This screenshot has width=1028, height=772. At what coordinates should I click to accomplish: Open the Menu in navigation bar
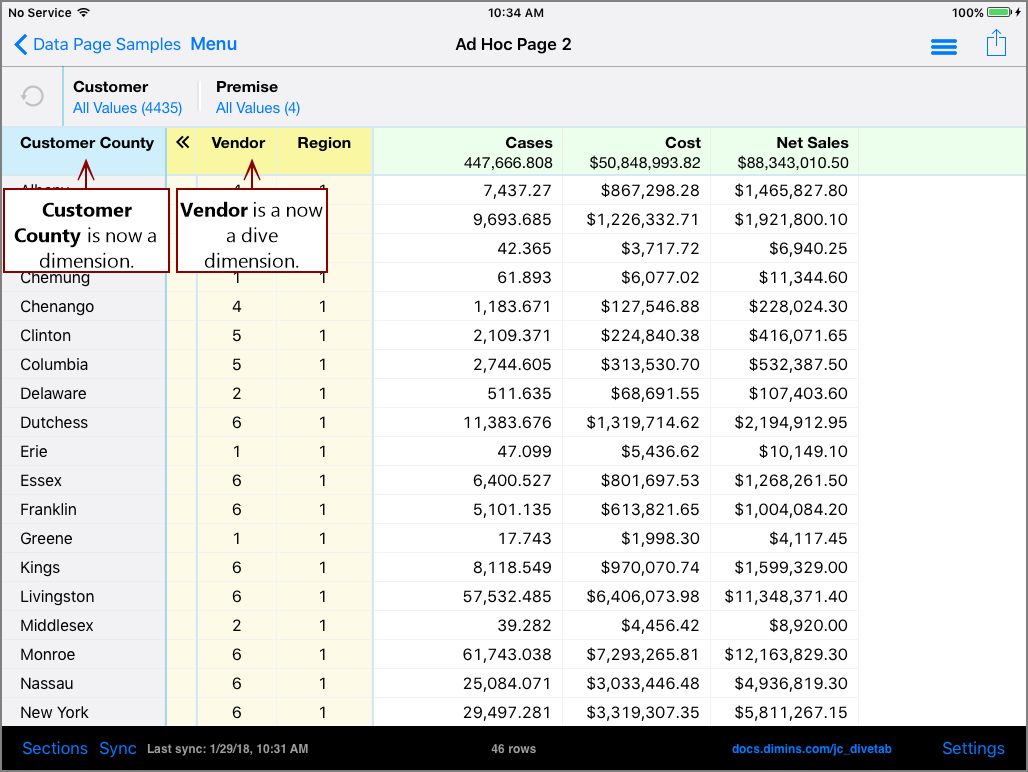point(213,44)
